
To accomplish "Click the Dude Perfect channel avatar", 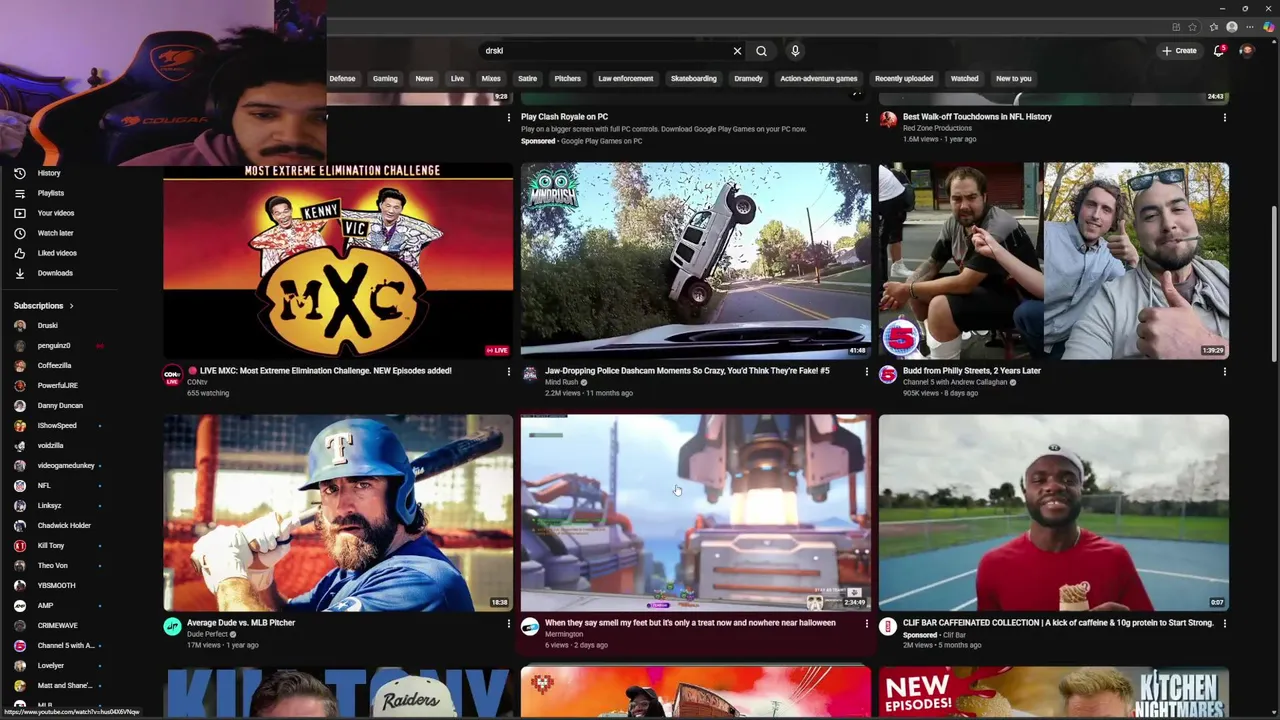I will (172, 627).
